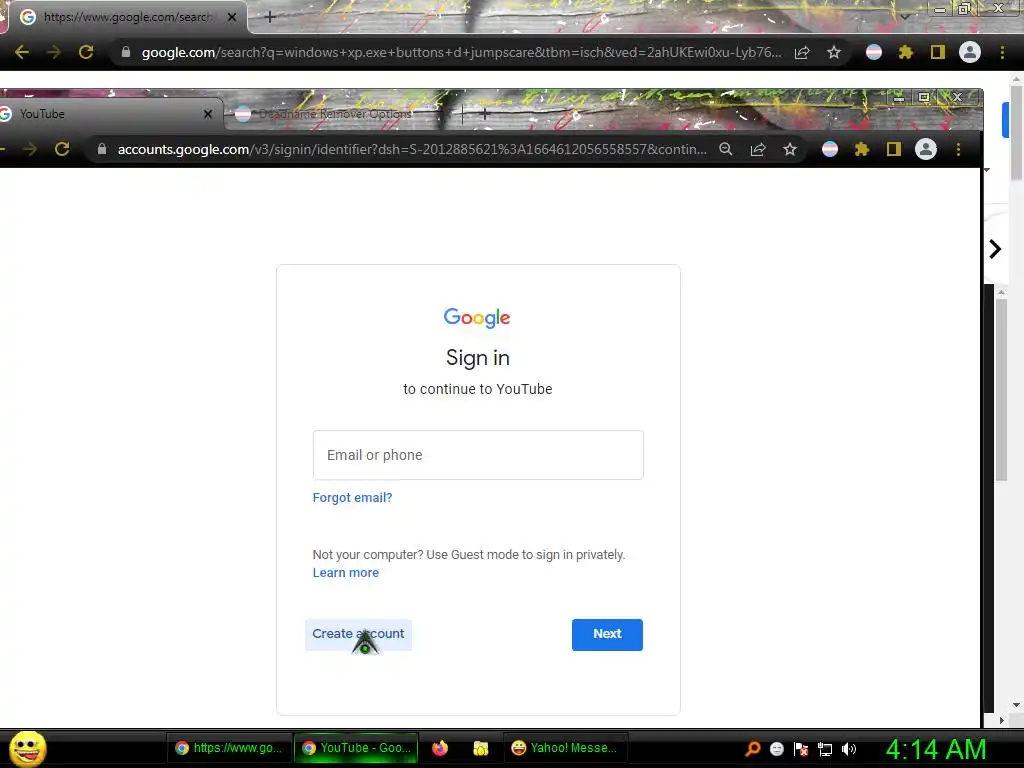Screen dimensions: 1024x768
Task: Toggle side panel in accounts.google.com window
Action: pos(894,150)
